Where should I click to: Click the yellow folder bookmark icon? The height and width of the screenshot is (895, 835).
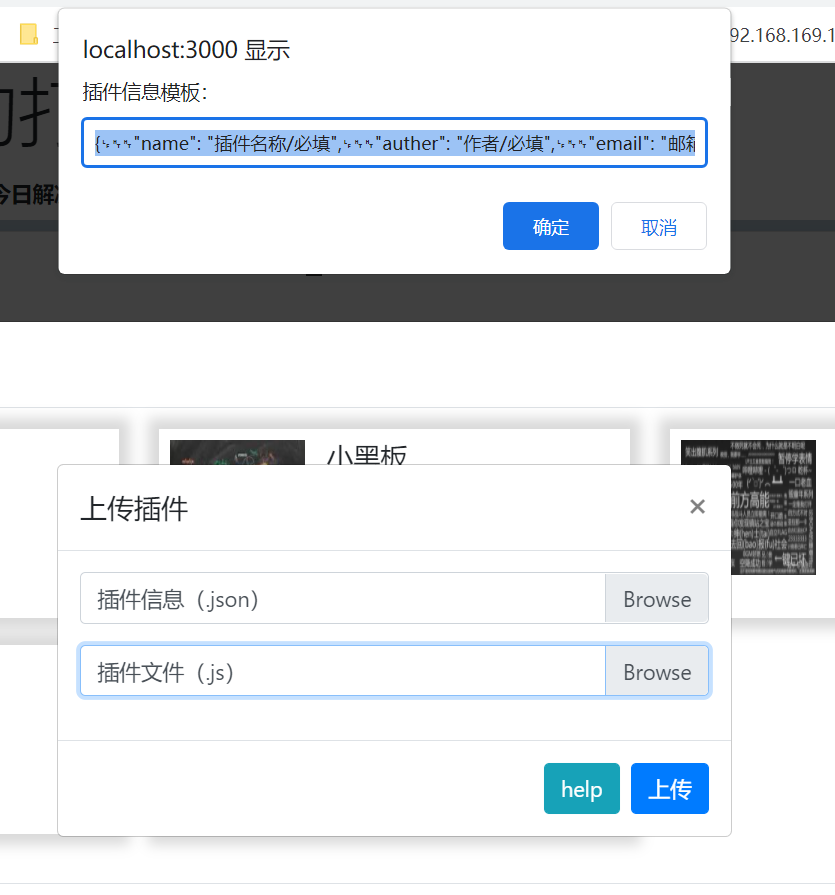point(29,34)
